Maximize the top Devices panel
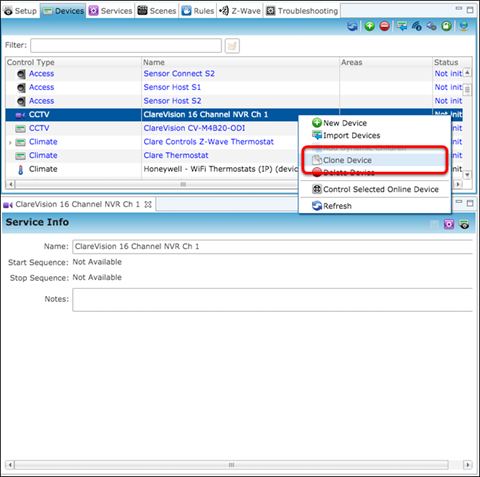The height and width of the screenshot is (477, 480). [x=470, y=10]
